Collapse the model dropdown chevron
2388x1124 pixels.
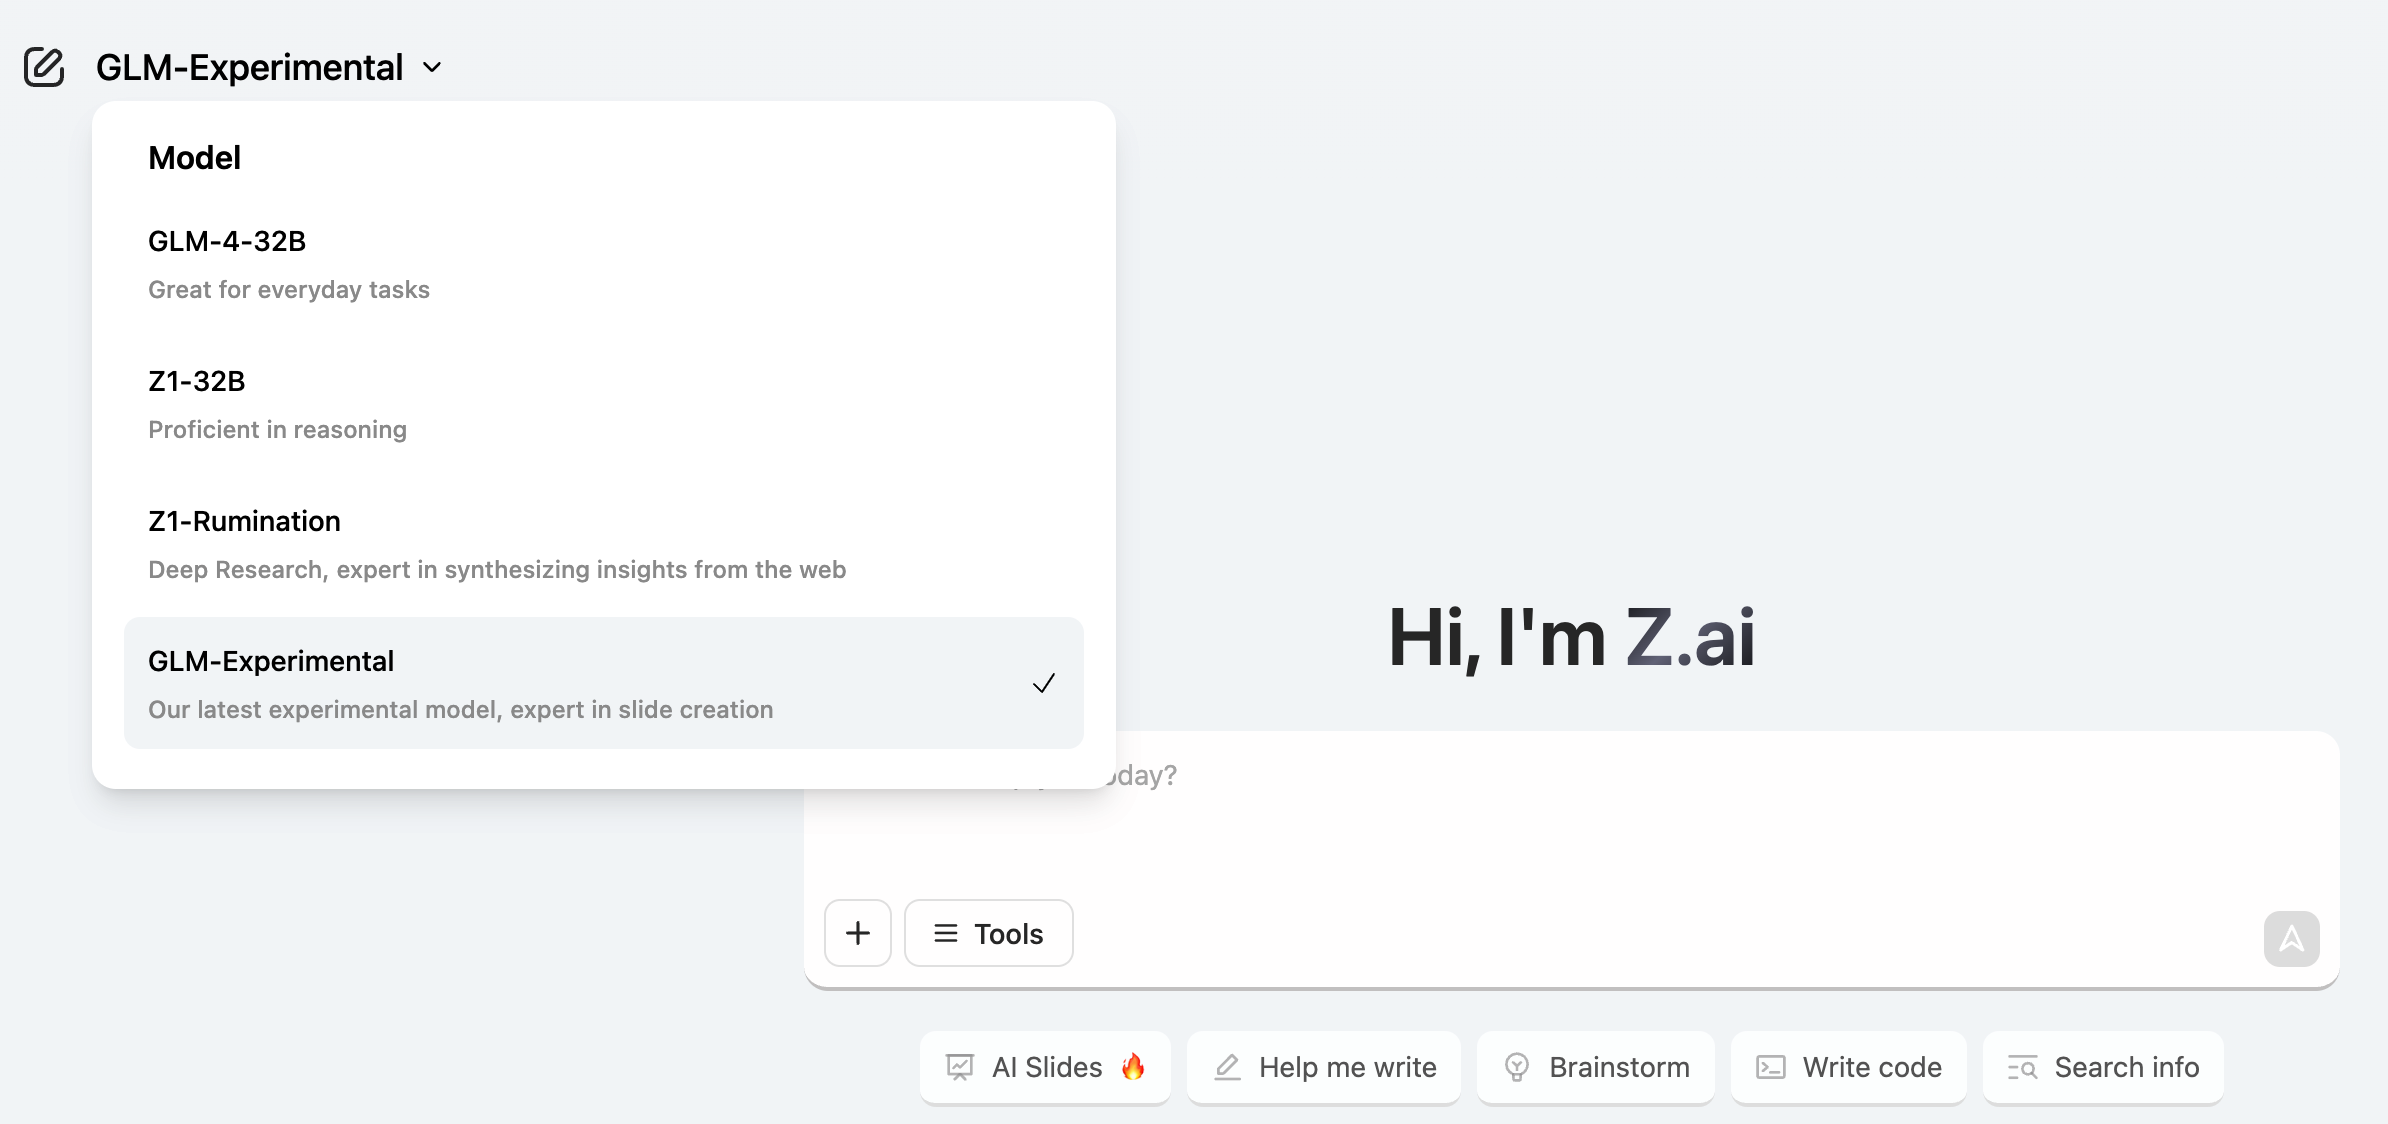pyautogui.click(x=432, y=67)
